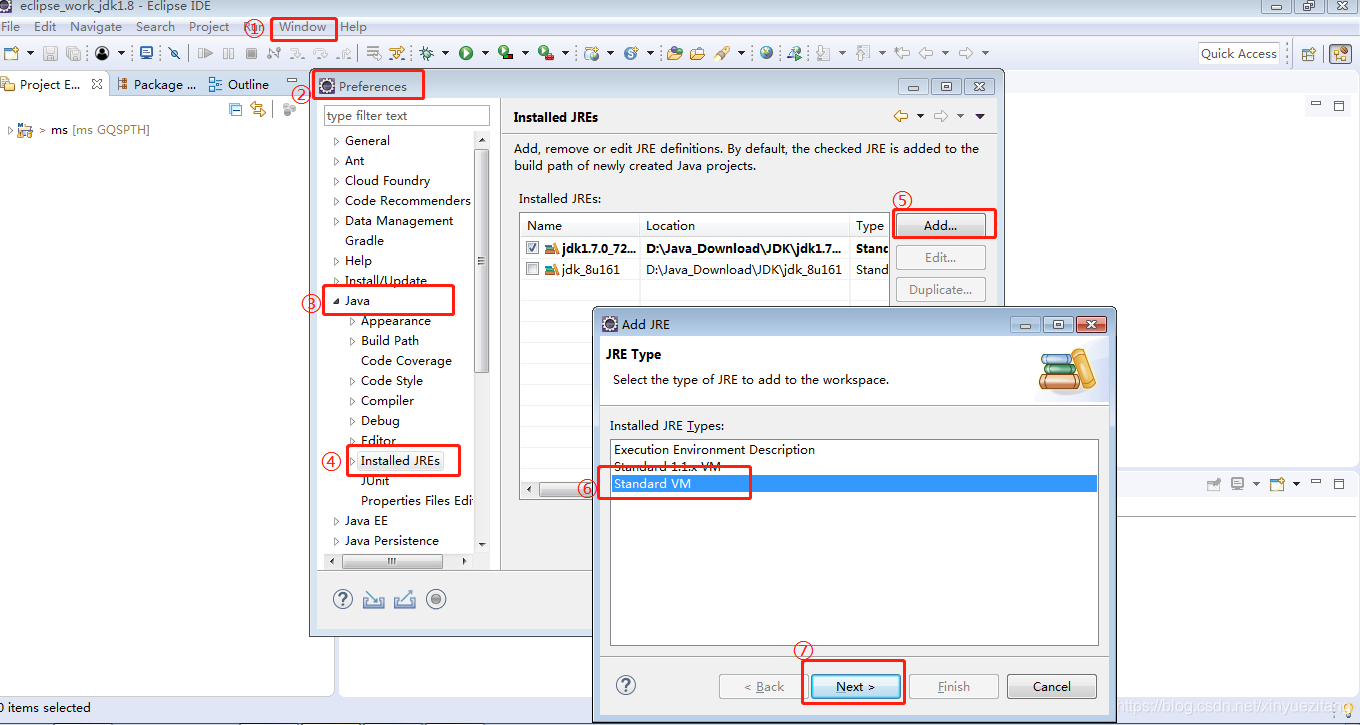Click the Forward navigation arrow in main toolbar

966,53
